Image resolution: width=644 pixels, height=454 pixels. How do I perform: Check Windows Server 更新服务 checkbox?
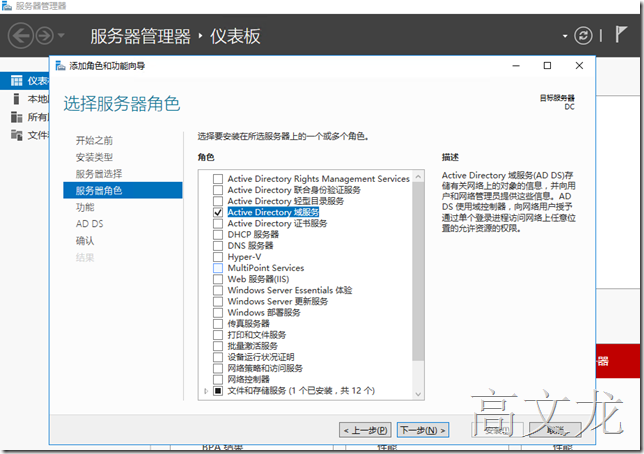[218, 301]
